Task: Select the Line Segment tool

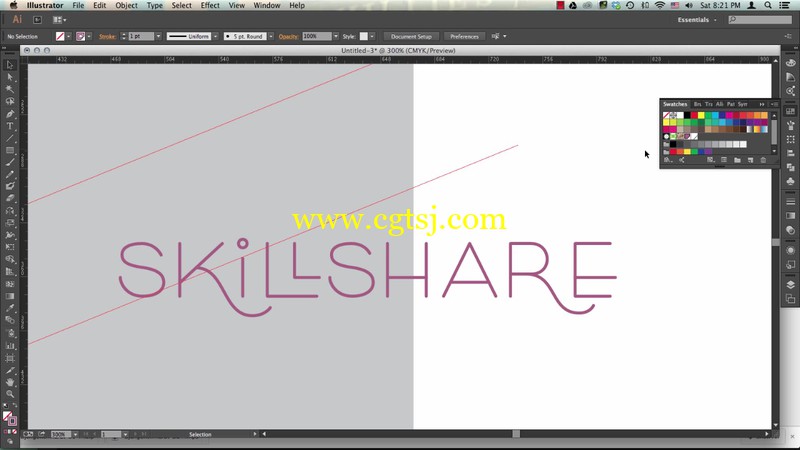Action: [x=10, y=138]
